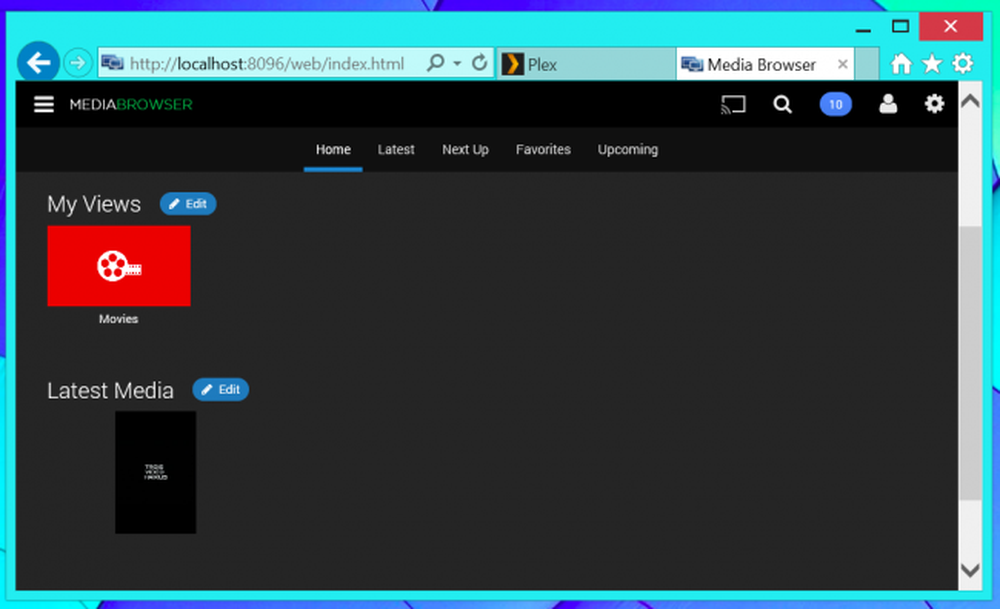1000x609 pixels.
Task: Click the vertical scrollbar thumb
Action: point(970,363)
